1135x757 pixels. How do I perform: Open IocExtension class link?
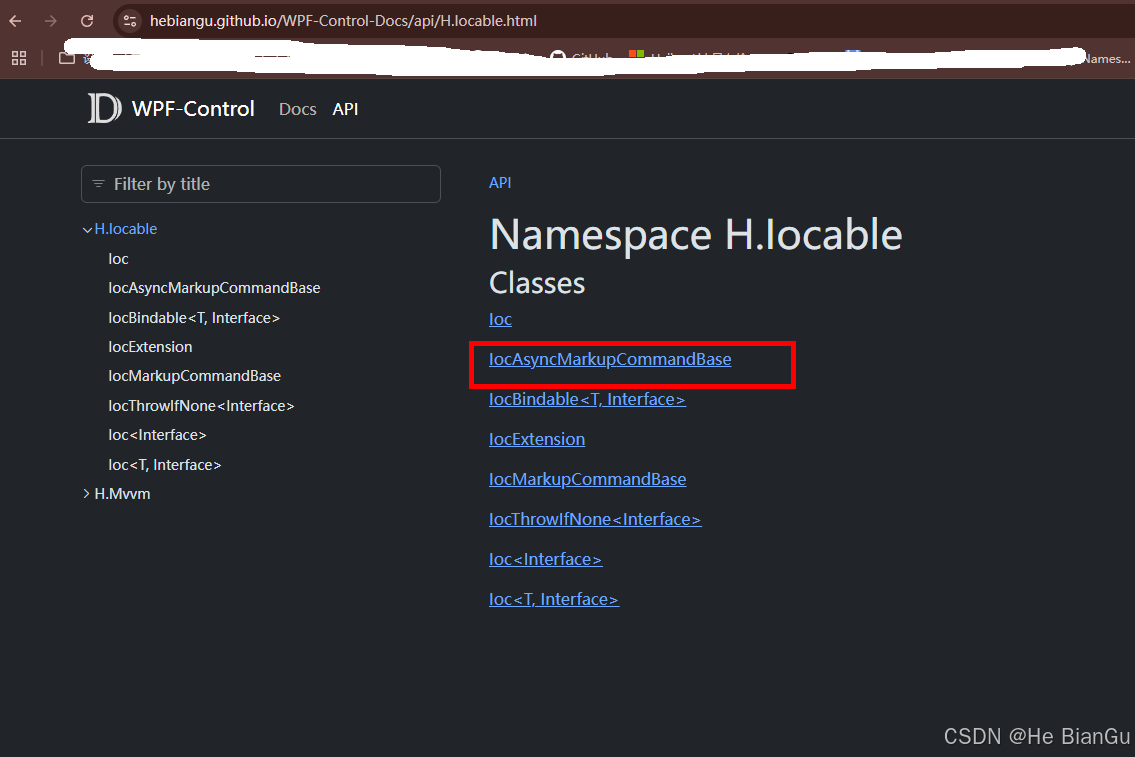tap(537, 439)
